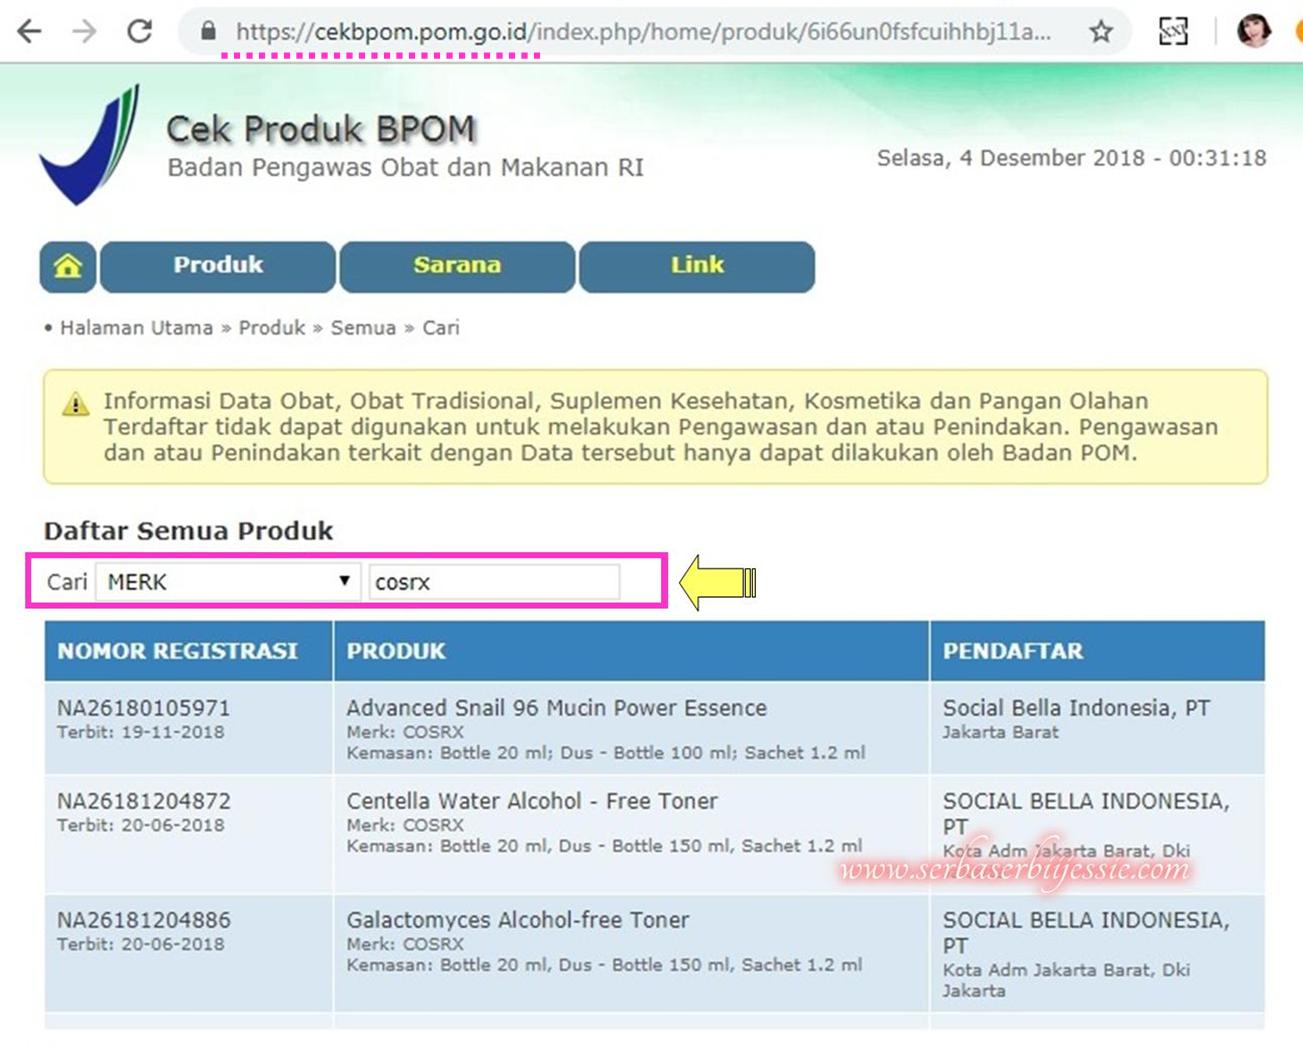1303x1057 pixels.
Task: Click the yellow warning triangle icon
Action: pos(76,403)
